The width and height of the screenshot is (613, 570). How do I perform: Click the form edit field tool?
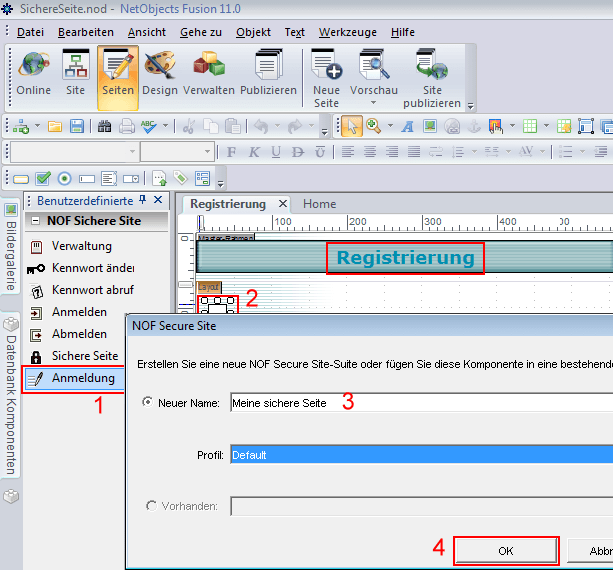87,179
